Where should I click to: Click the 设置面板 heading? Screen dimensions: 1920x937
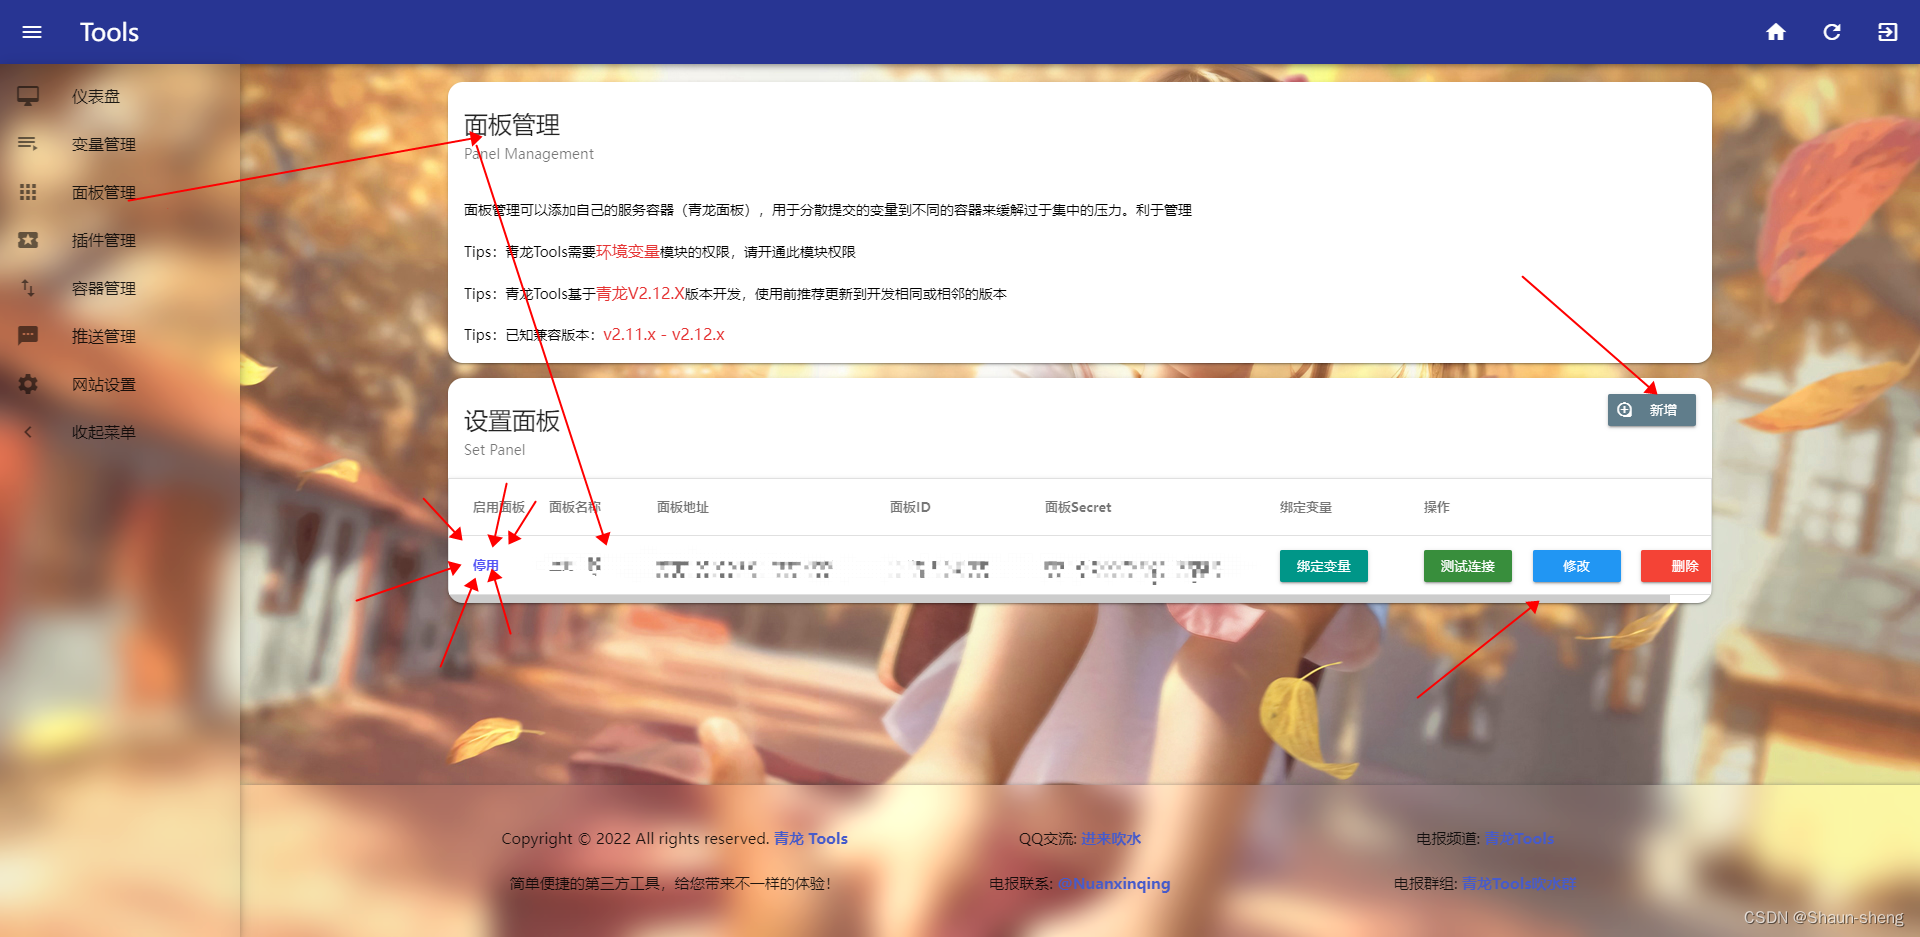(512, 421)
